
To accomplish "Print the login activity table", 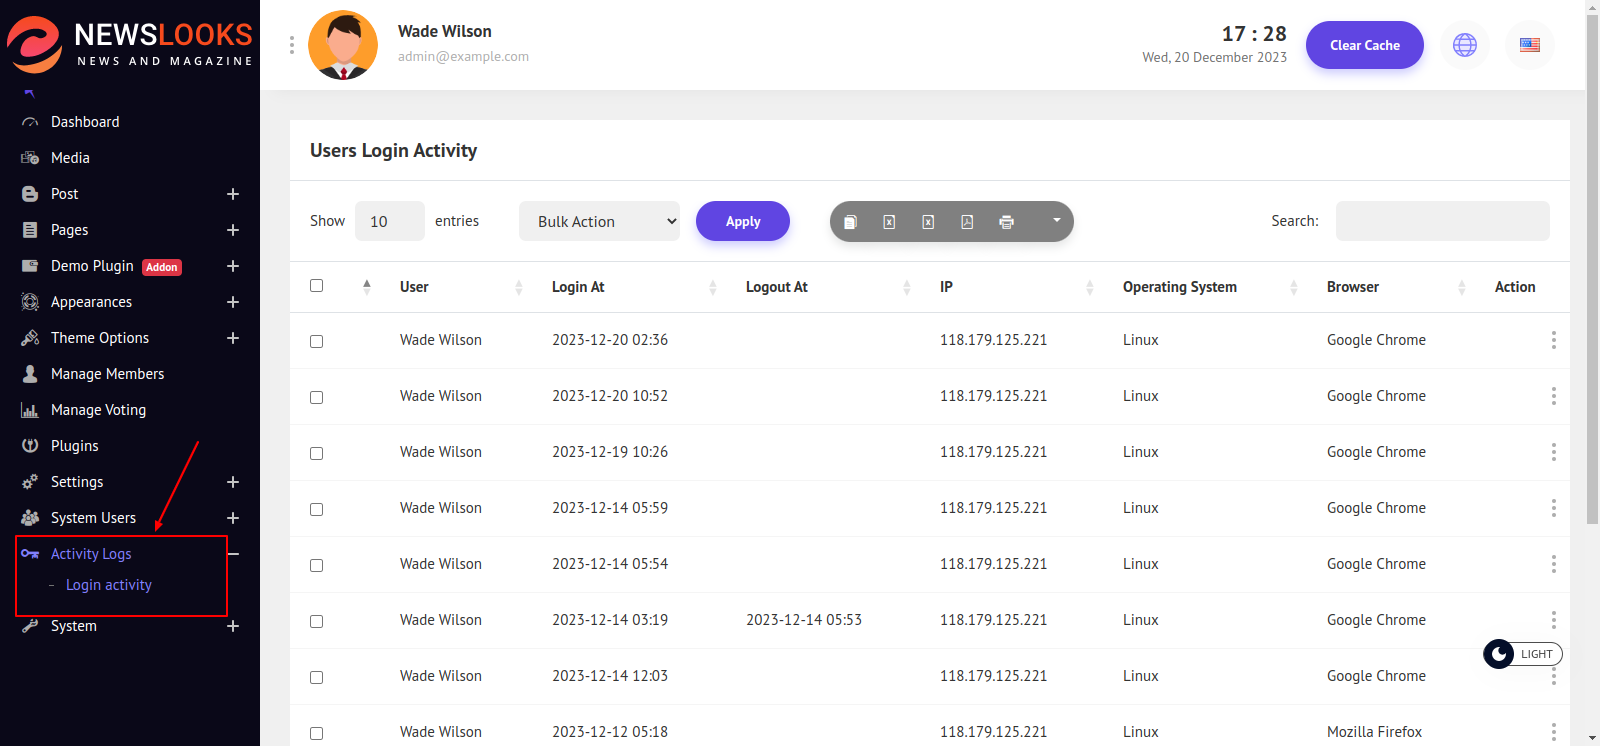I will (x=1006, y=222).
